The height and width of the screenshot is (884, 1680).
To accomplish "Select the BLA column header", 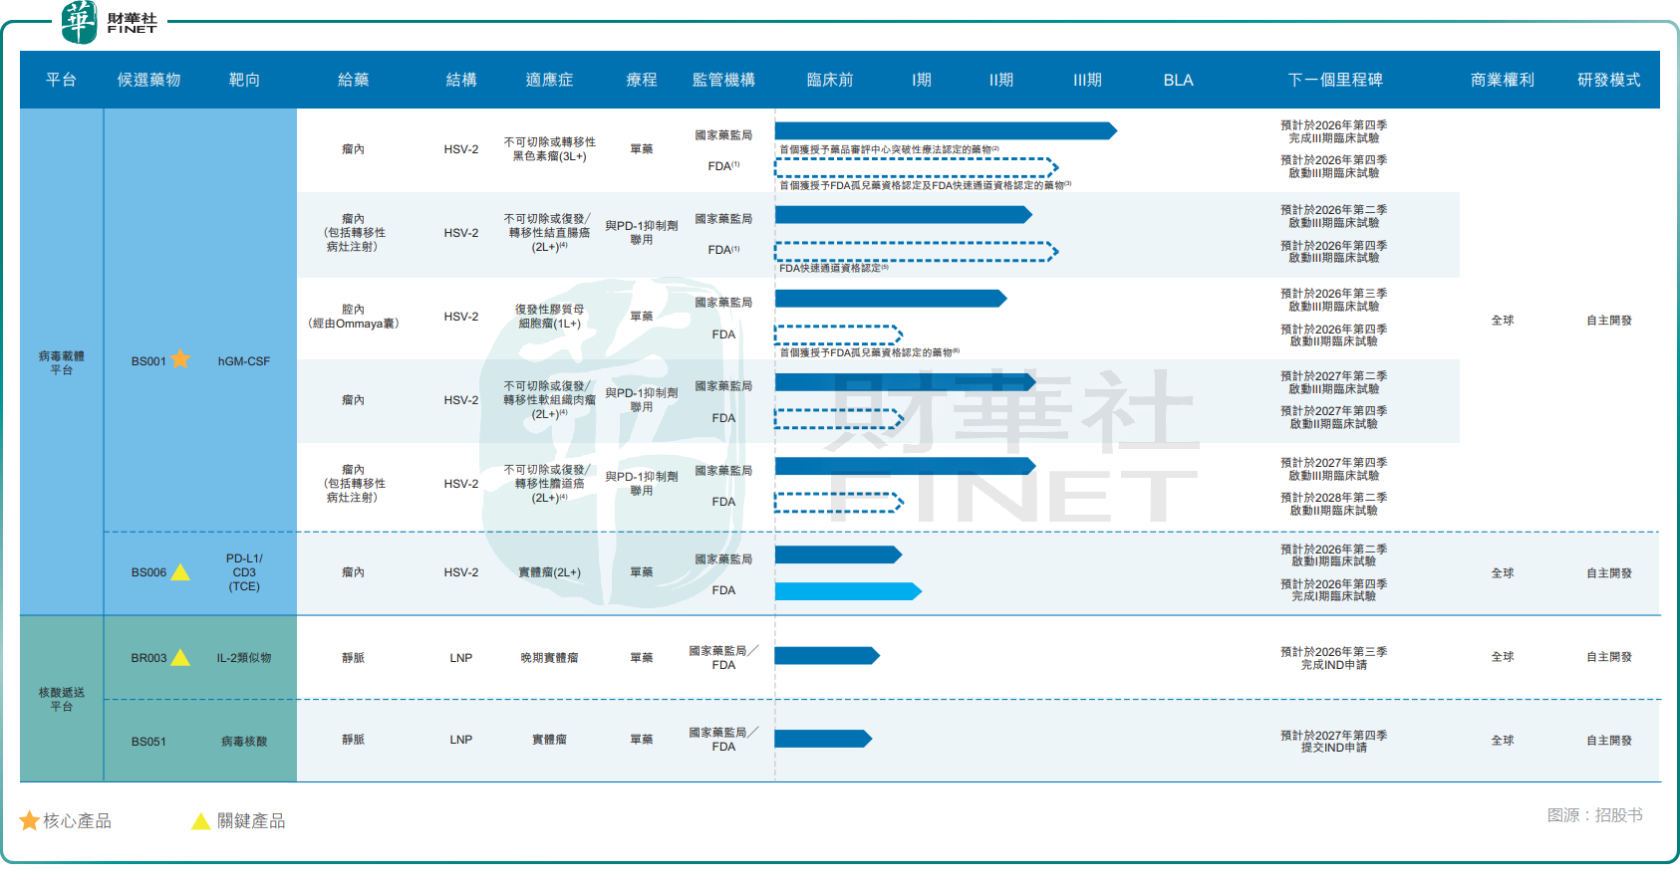I will click(x=1178, y=80).
